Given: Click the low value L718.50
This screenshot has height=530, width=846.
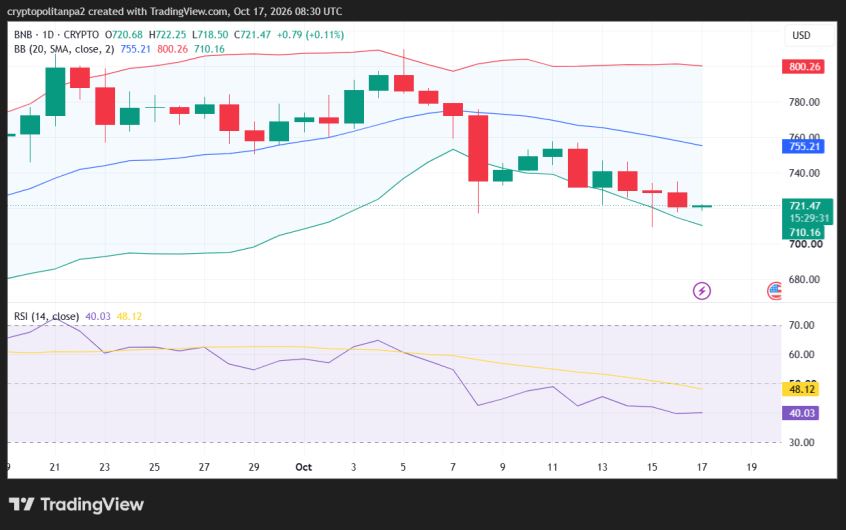Looking at the screenshot, I should tap(210, 35).
